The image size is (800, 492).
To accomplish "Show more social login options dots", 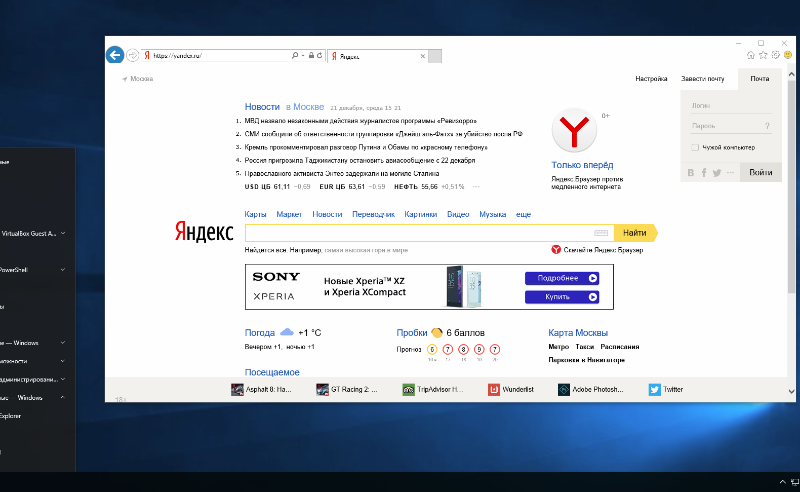I will tap(730, 173).
